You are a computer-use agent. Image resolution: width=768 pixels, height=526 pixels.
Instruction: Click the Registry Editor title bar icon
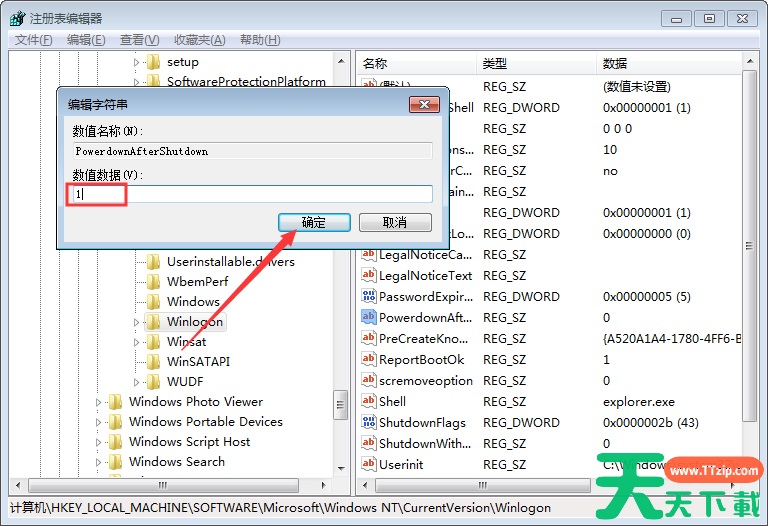[x=17, y=19]
